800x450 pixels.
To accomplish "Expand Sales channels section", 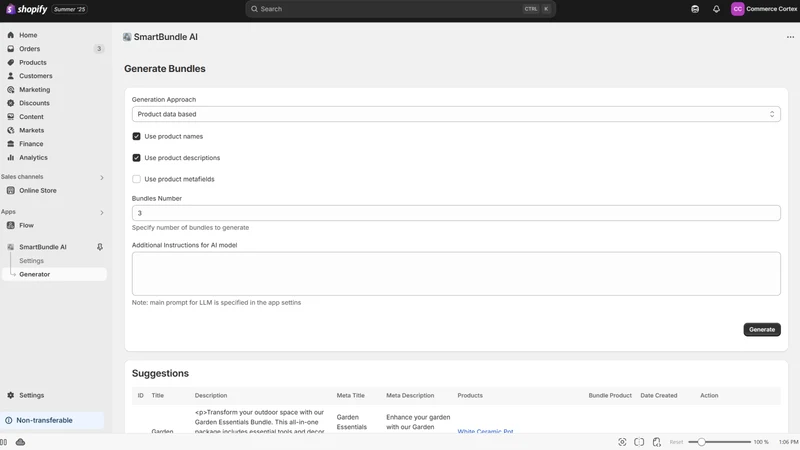I will [102, 177].
